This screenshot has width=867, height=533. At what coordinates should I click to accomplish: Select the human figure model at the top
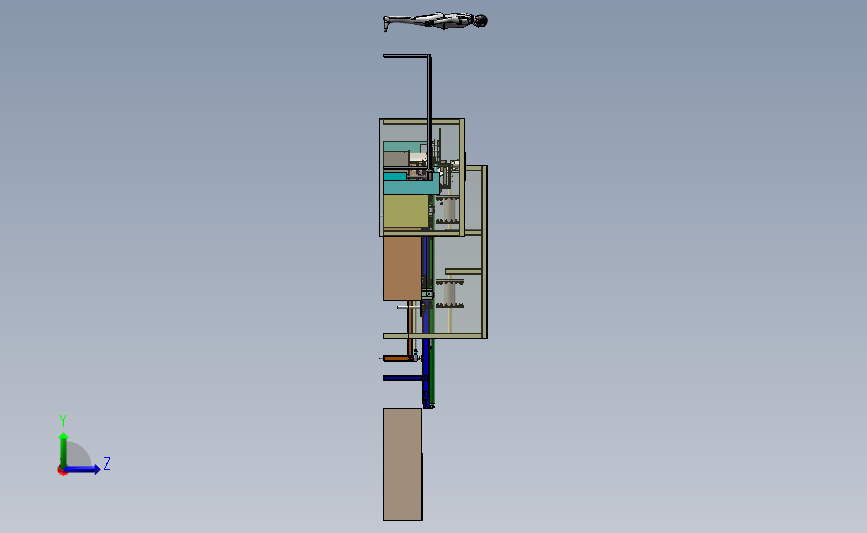[435, 22]
